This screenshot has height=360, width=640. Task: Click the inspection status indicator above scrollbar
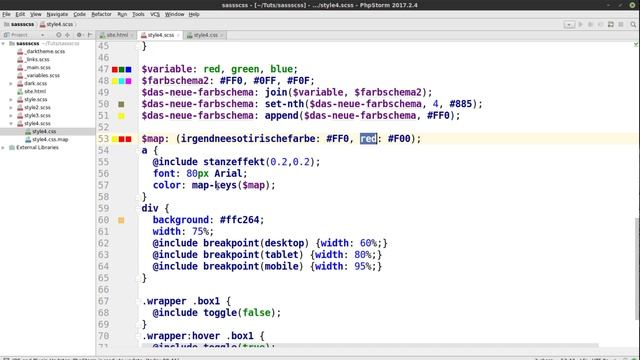[x=636, y=44]
